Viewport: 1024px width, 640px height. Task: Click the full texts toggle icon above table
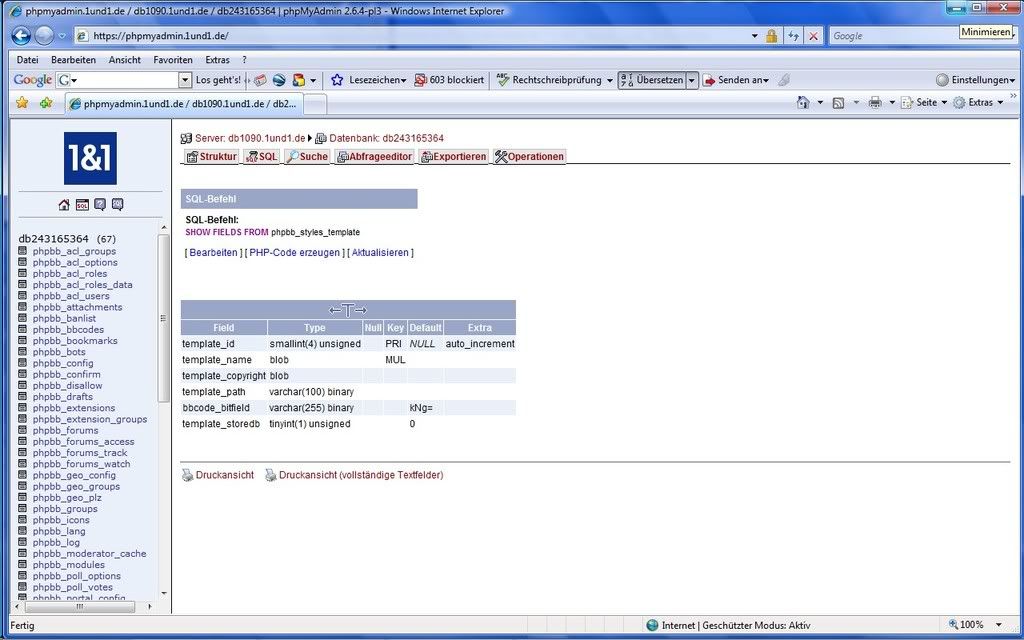pos(348,310)
